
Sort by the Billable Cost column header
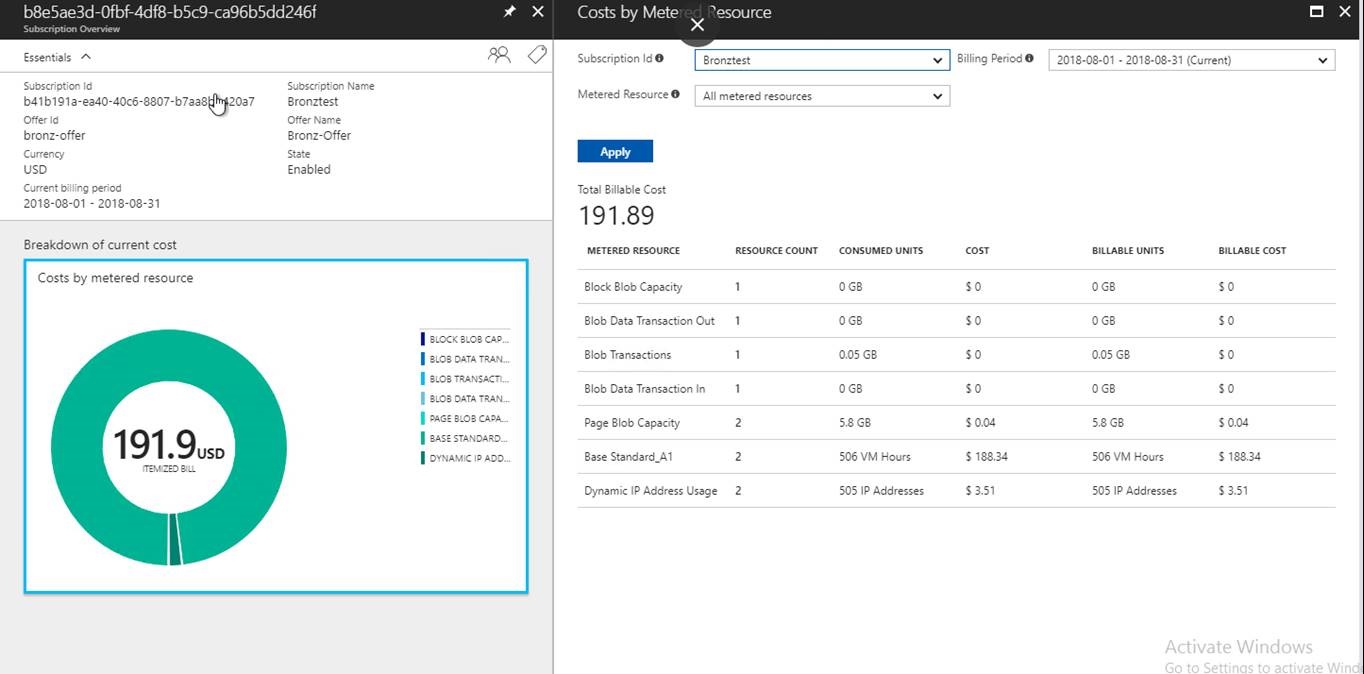tap(1252, 251)
